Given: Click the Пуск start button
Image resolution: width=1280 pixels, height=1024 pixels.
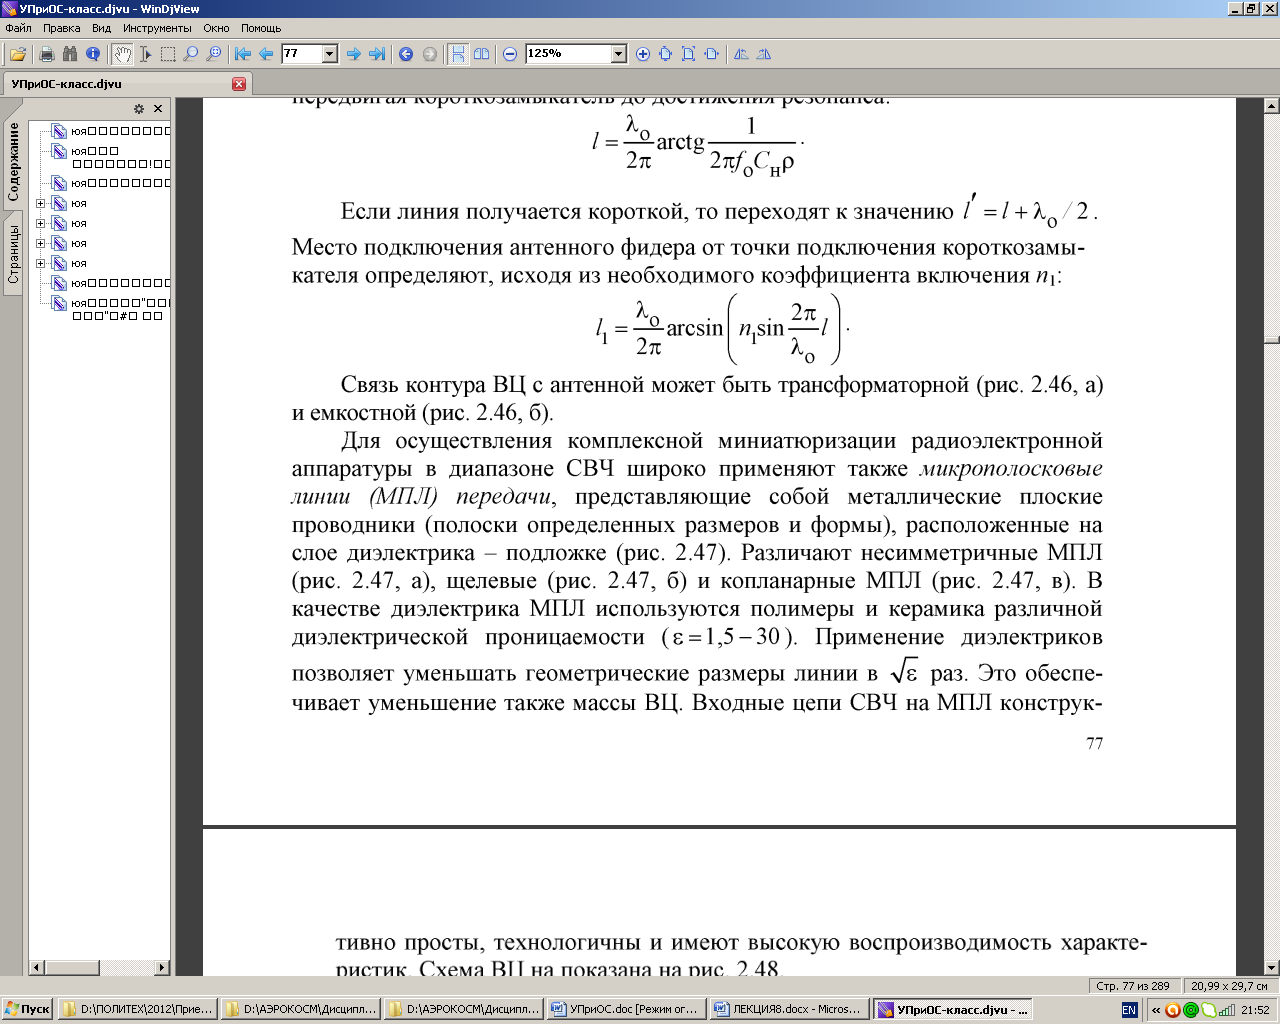Looking at the screenshot, I should [x=28, y=1010].
